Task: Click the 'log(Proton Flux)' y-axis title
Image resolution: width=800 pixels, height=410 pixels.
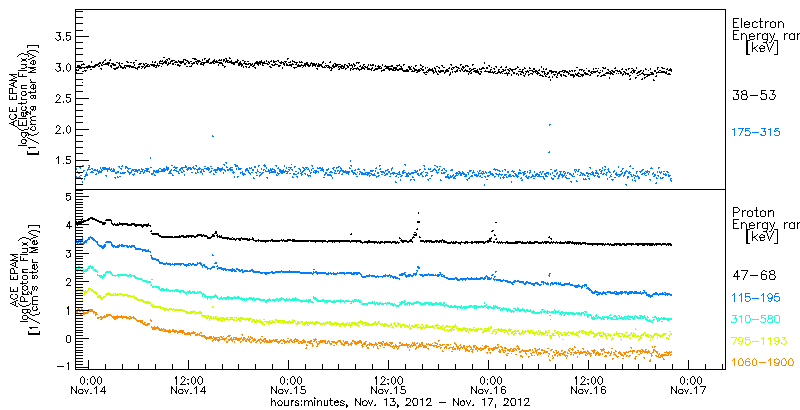Action: (x=26, y=286)
